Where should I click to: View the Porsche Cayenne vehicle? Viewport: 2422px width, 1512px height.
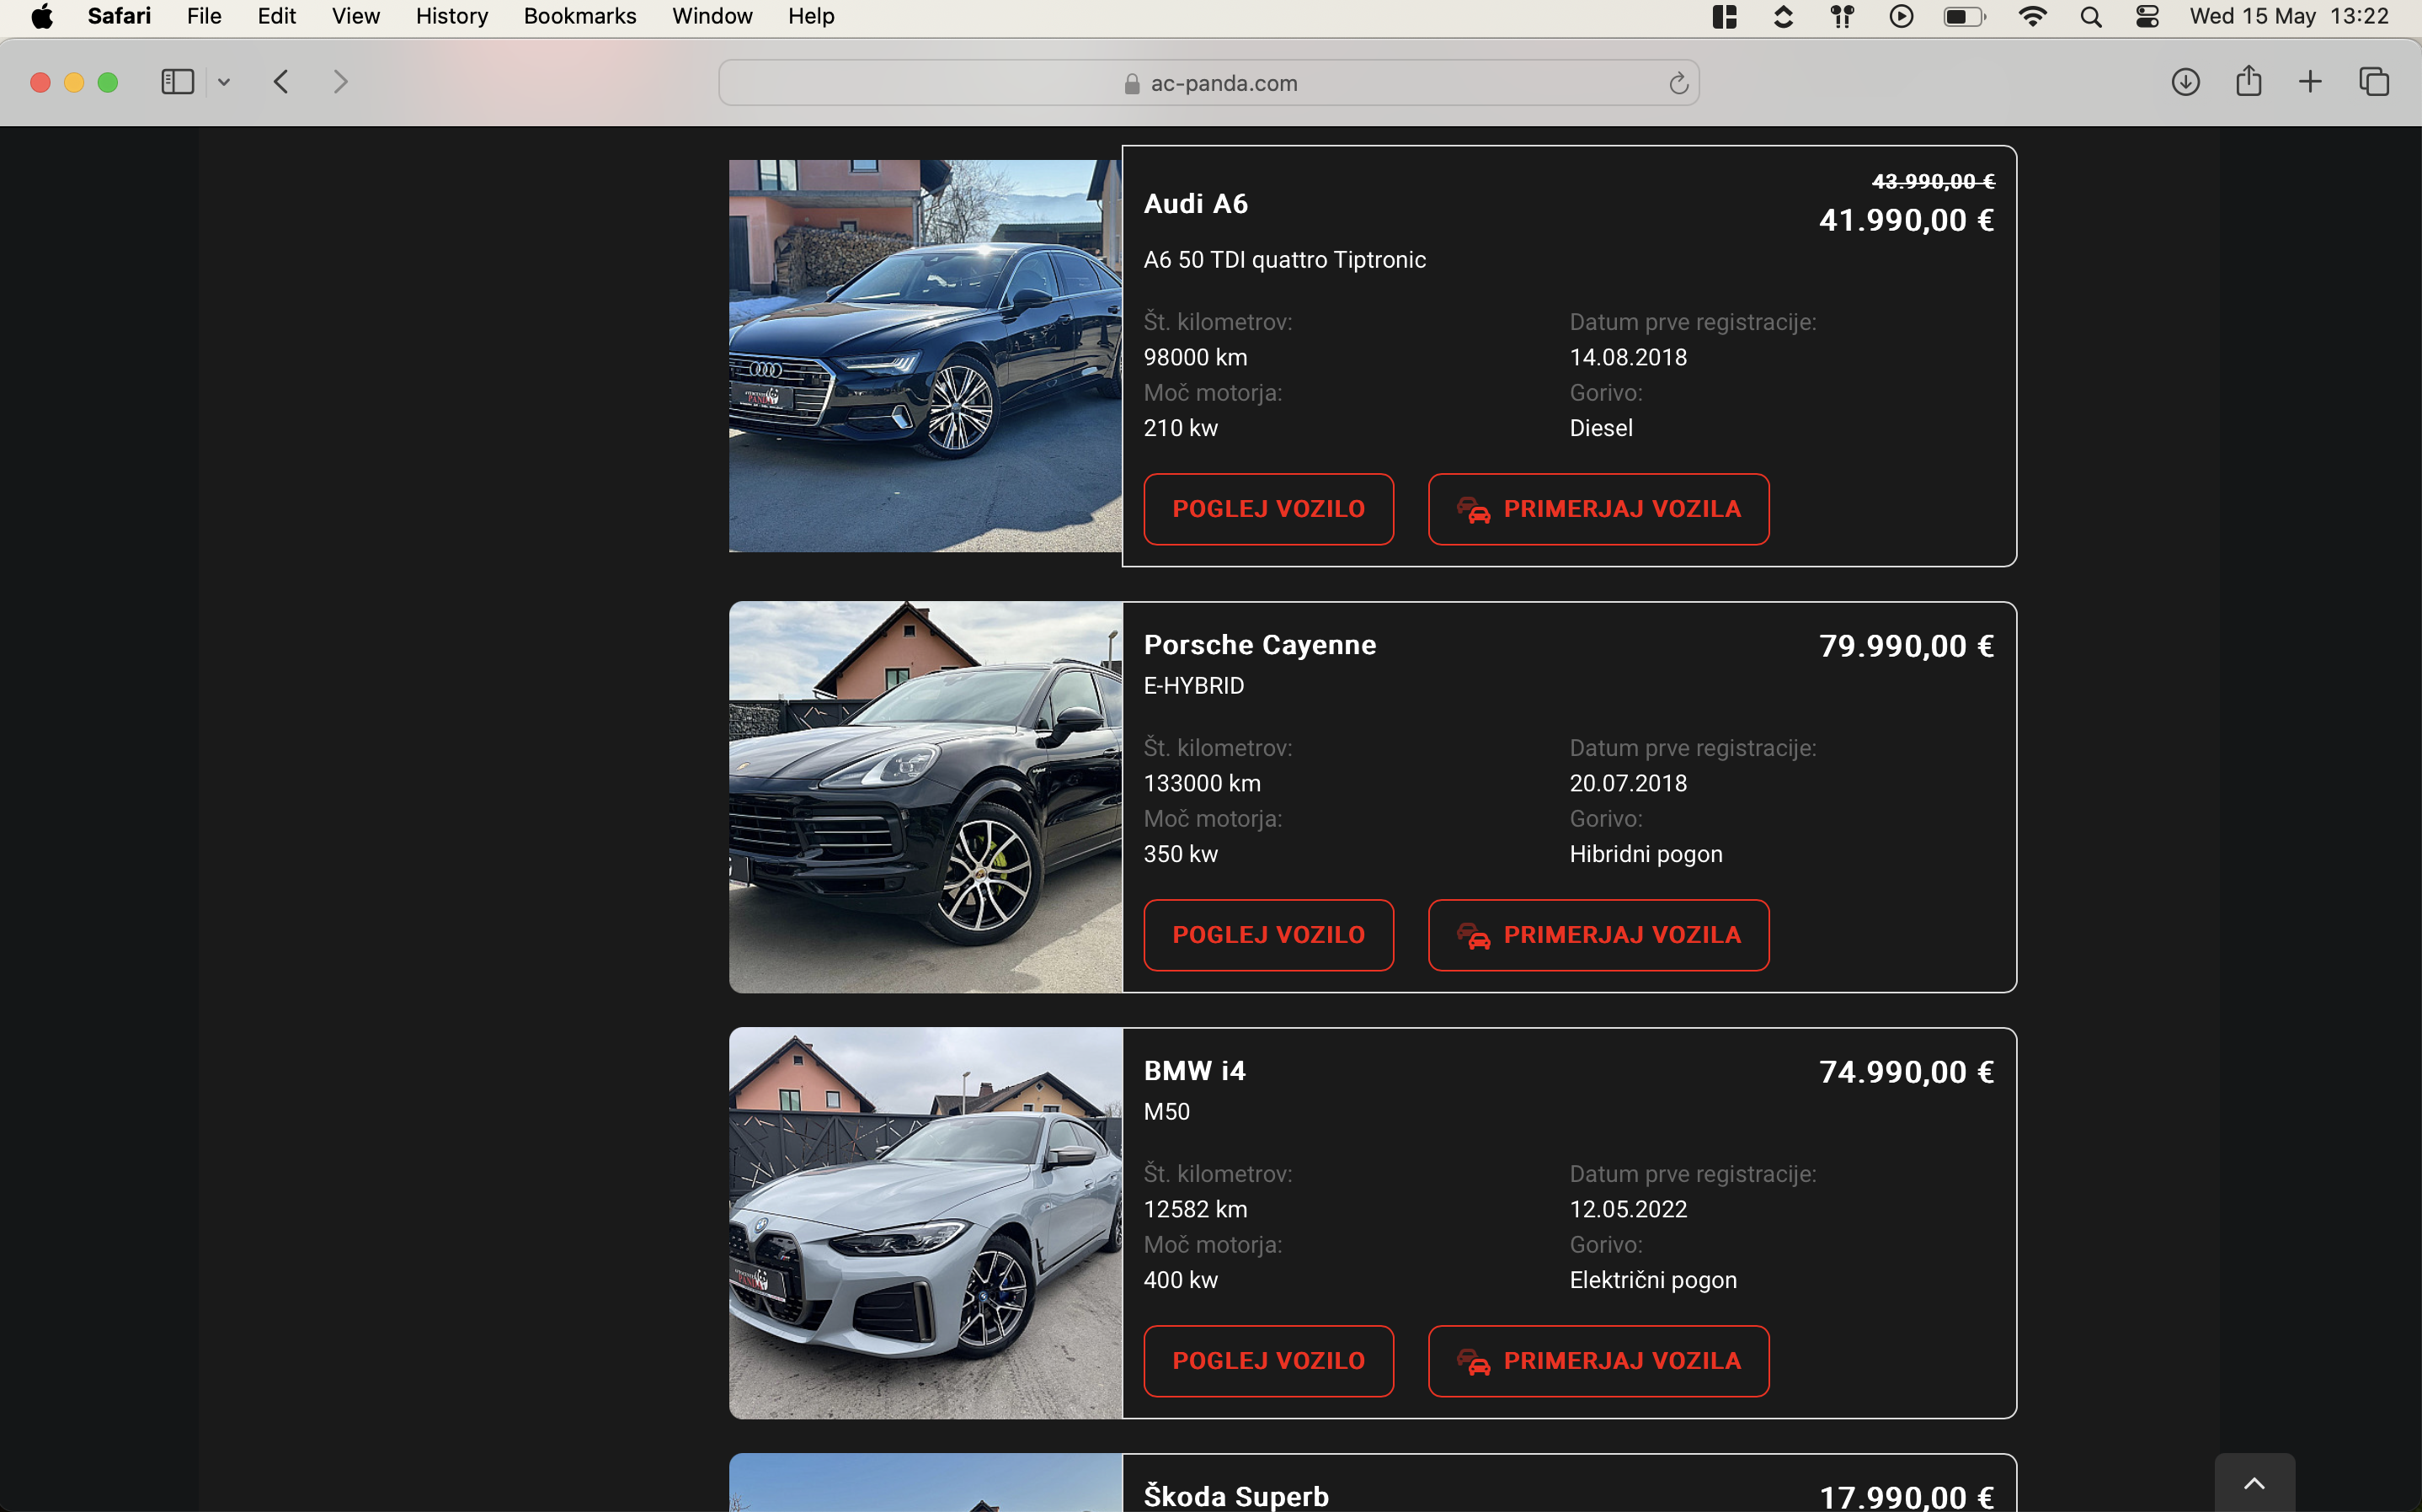tap(1268, 935)
